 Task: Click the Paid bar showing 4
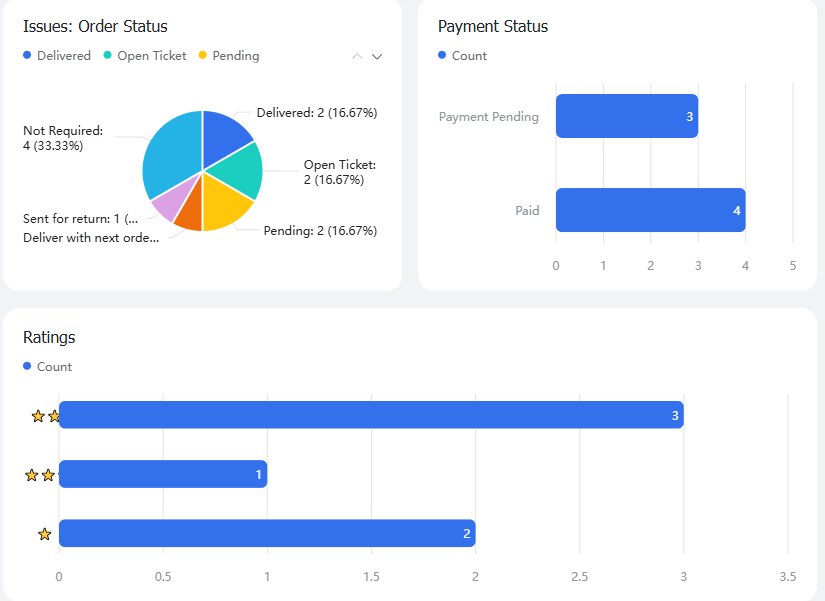click(650, 210)
